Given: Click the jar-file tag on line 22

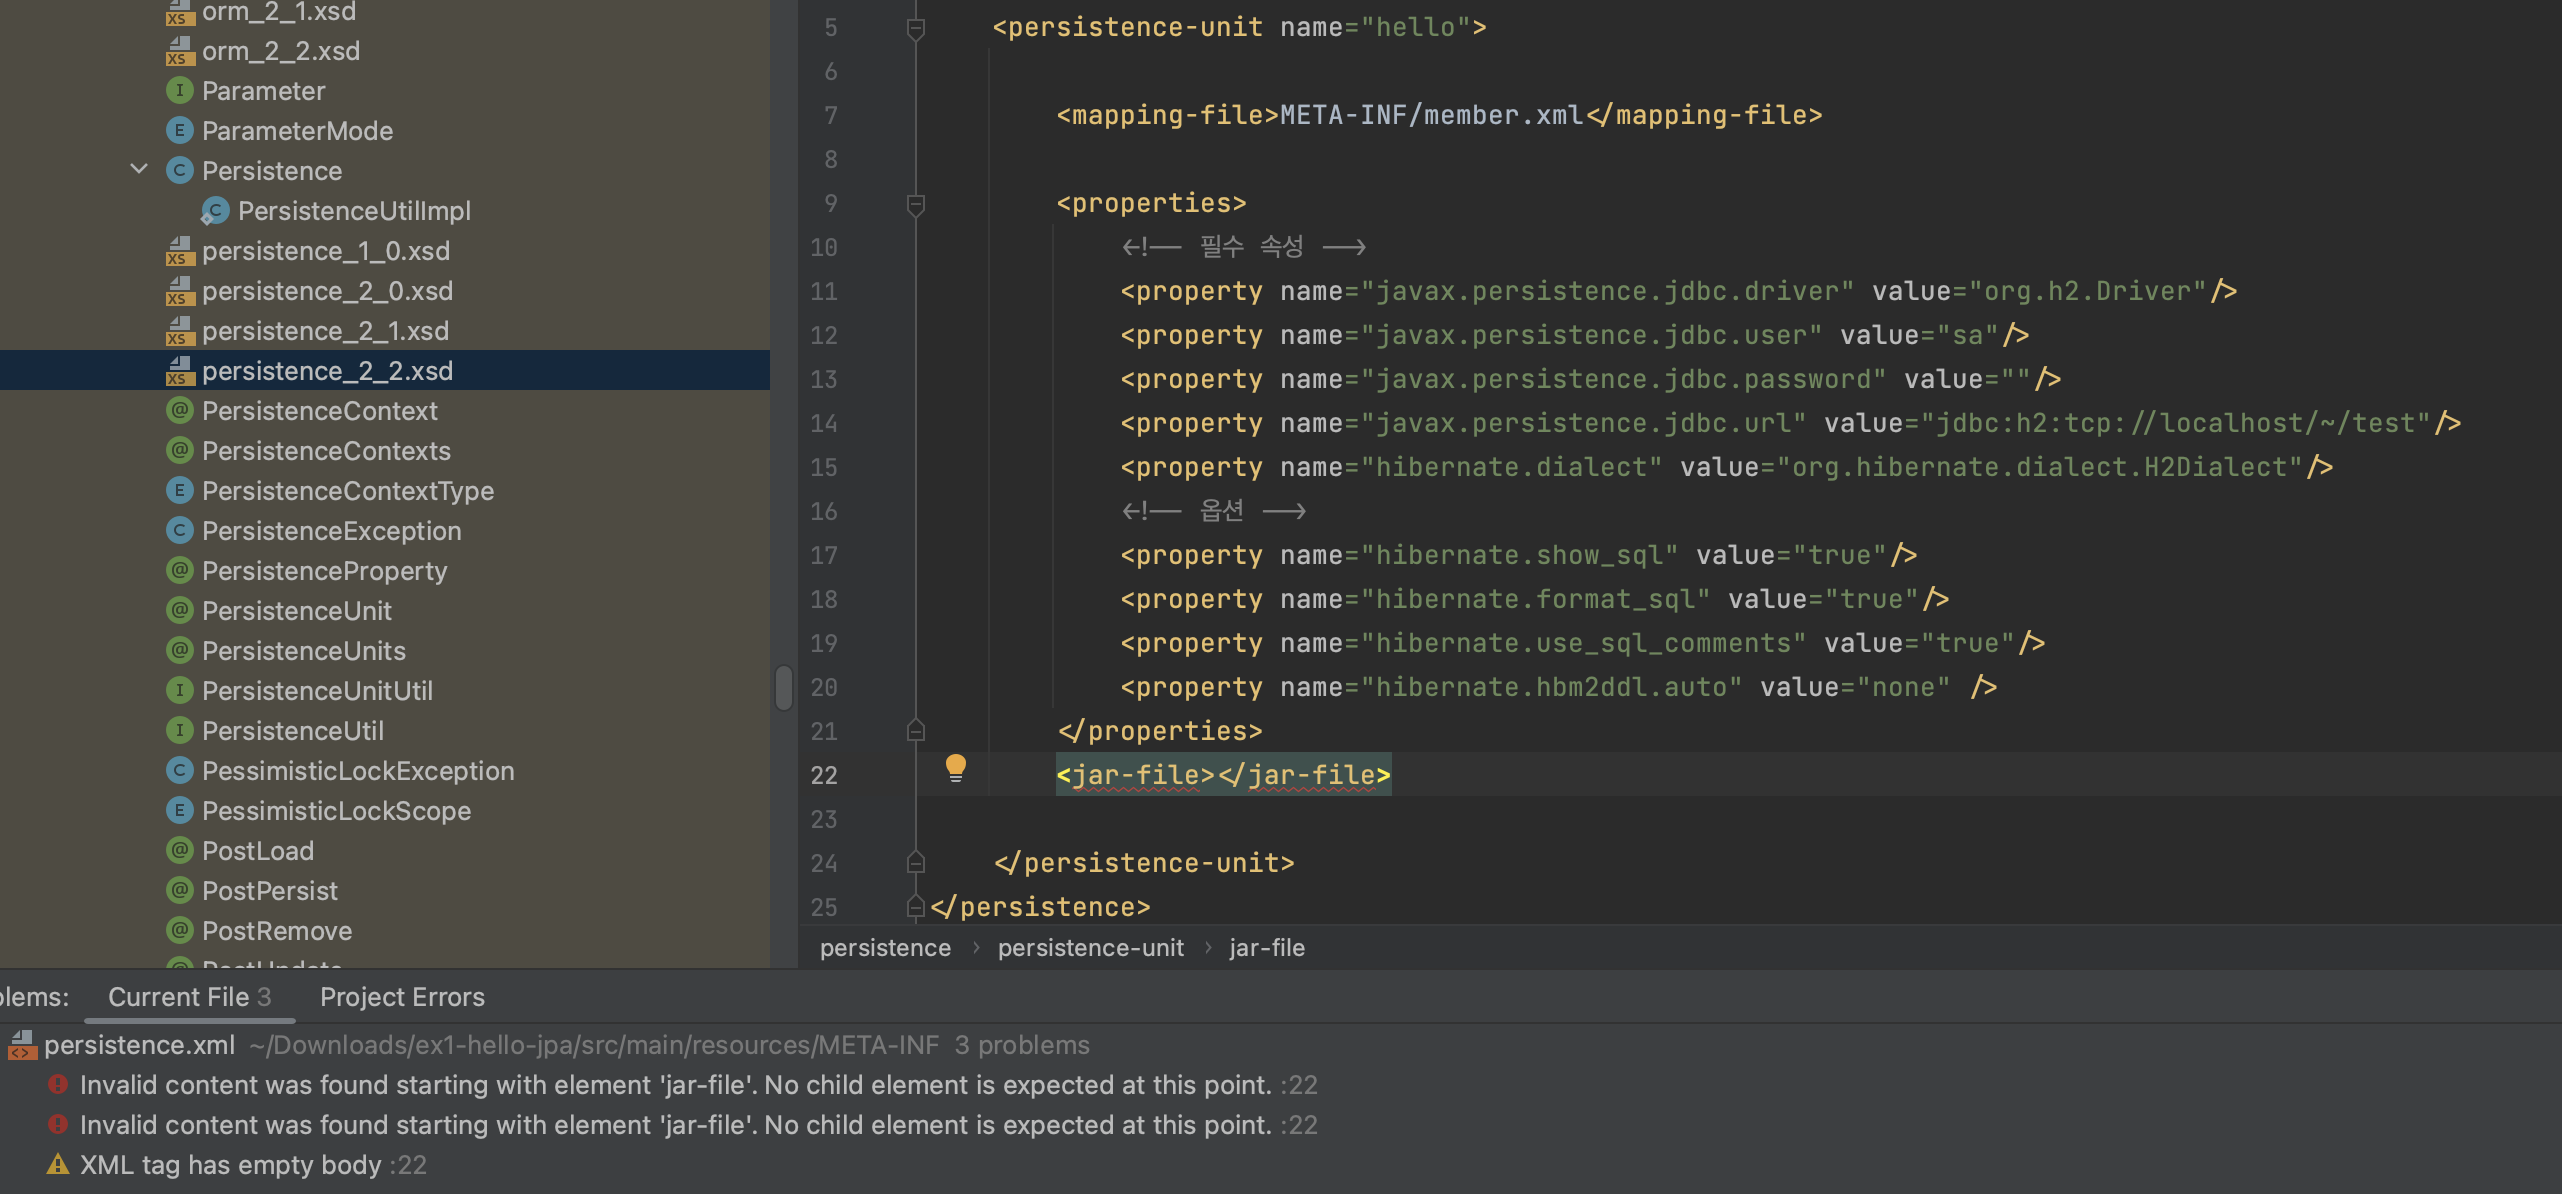Looking at the screenshot, I should tap(1223, 775).
